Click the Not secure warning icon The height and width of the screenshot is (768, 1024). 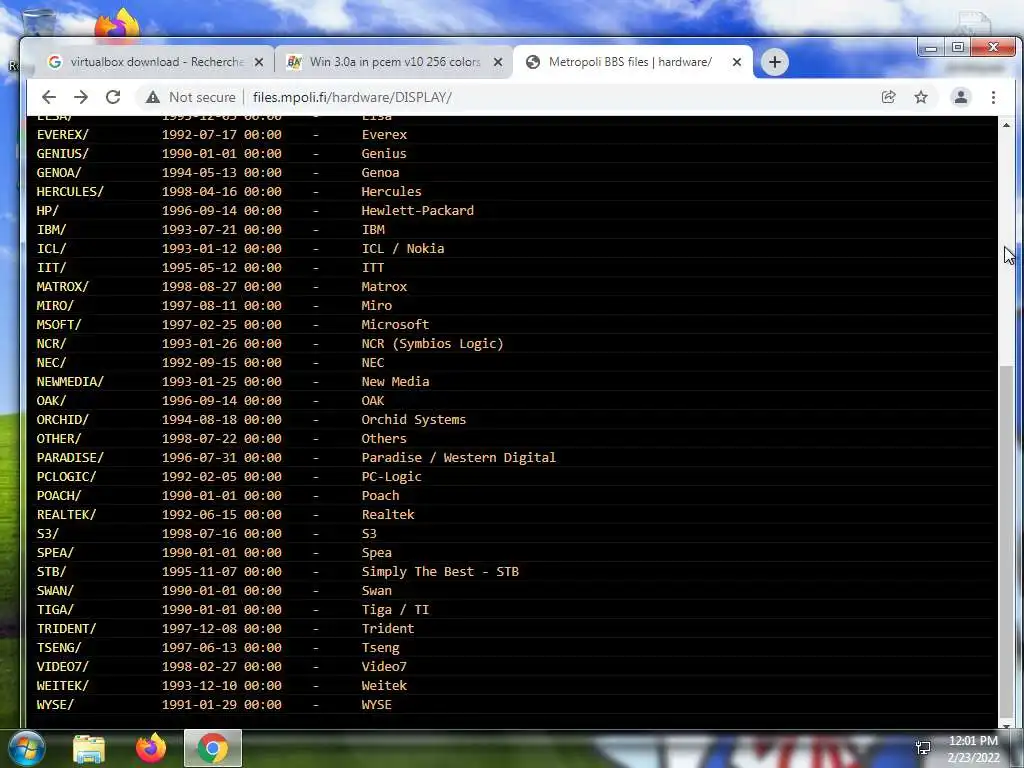pyautogui.click(x=153, y=97)
